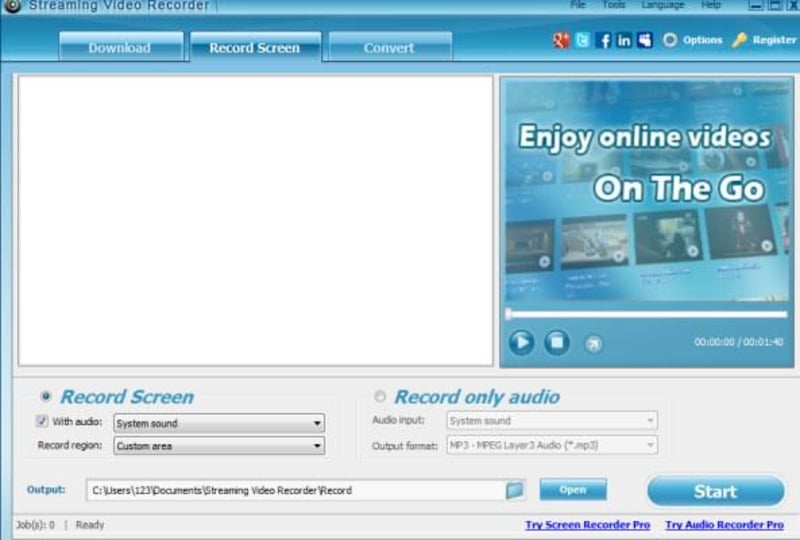Stop the preview video playback
800x540 pixels.
click(x=557, y=342)
